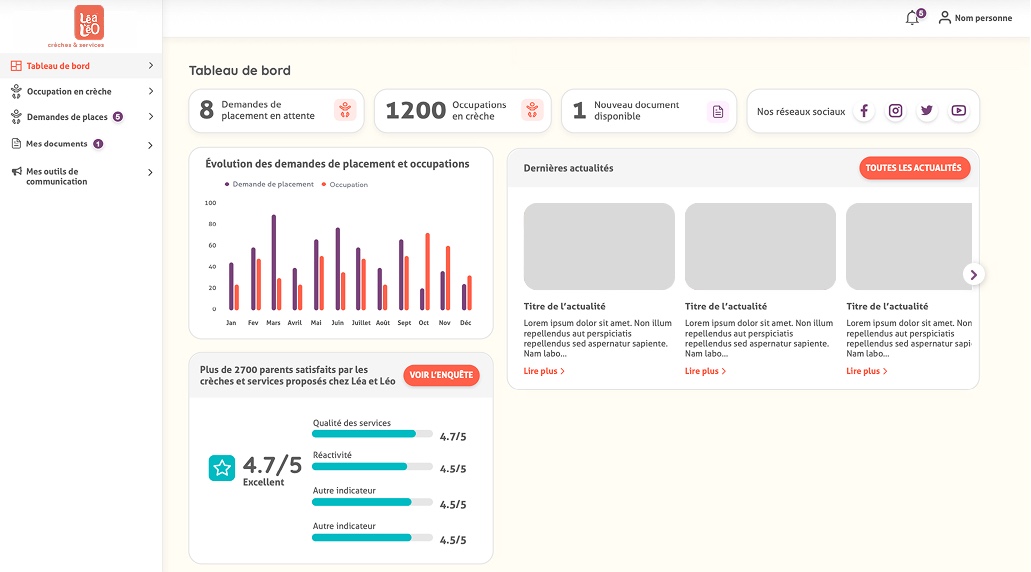
Task: Click the 4.7/5 Excellent overall rating
Action: [x=272, y=471]
